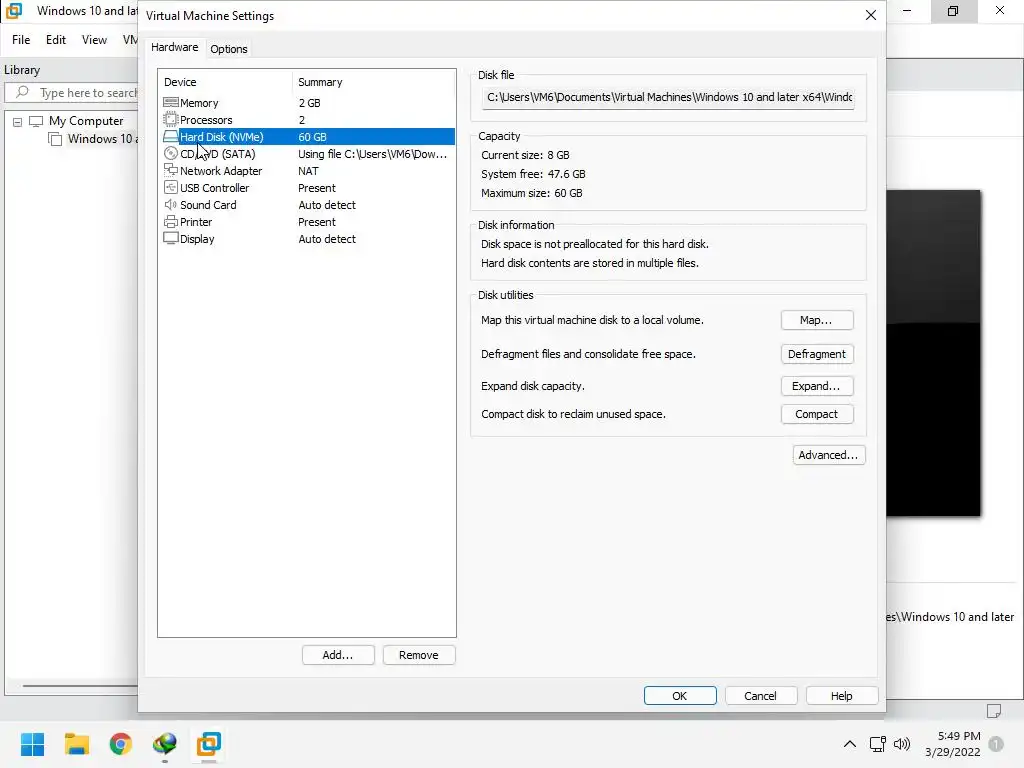Viewport: 1024px width, 768px height.
Task: Cancel the Virtual Machine Settings dialog
Action: 761,696
